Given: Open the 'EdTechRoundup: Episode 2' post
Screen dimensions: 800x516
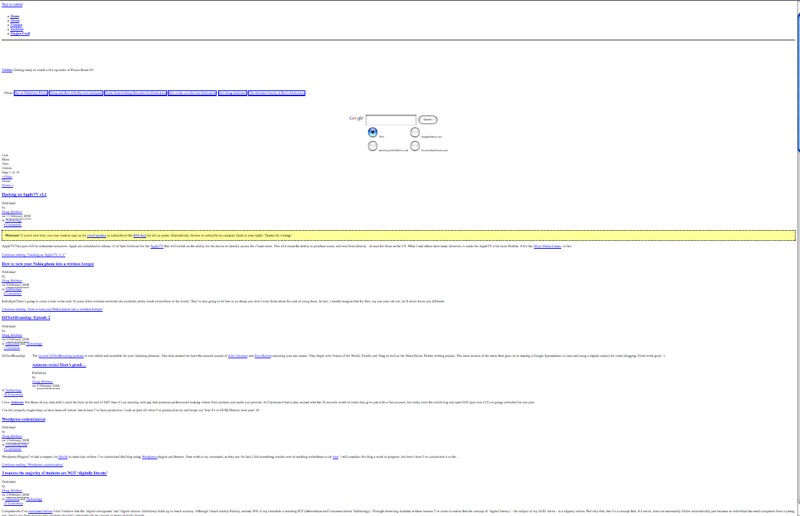Looking at the screenshot, I should click(x=33, y=317).
